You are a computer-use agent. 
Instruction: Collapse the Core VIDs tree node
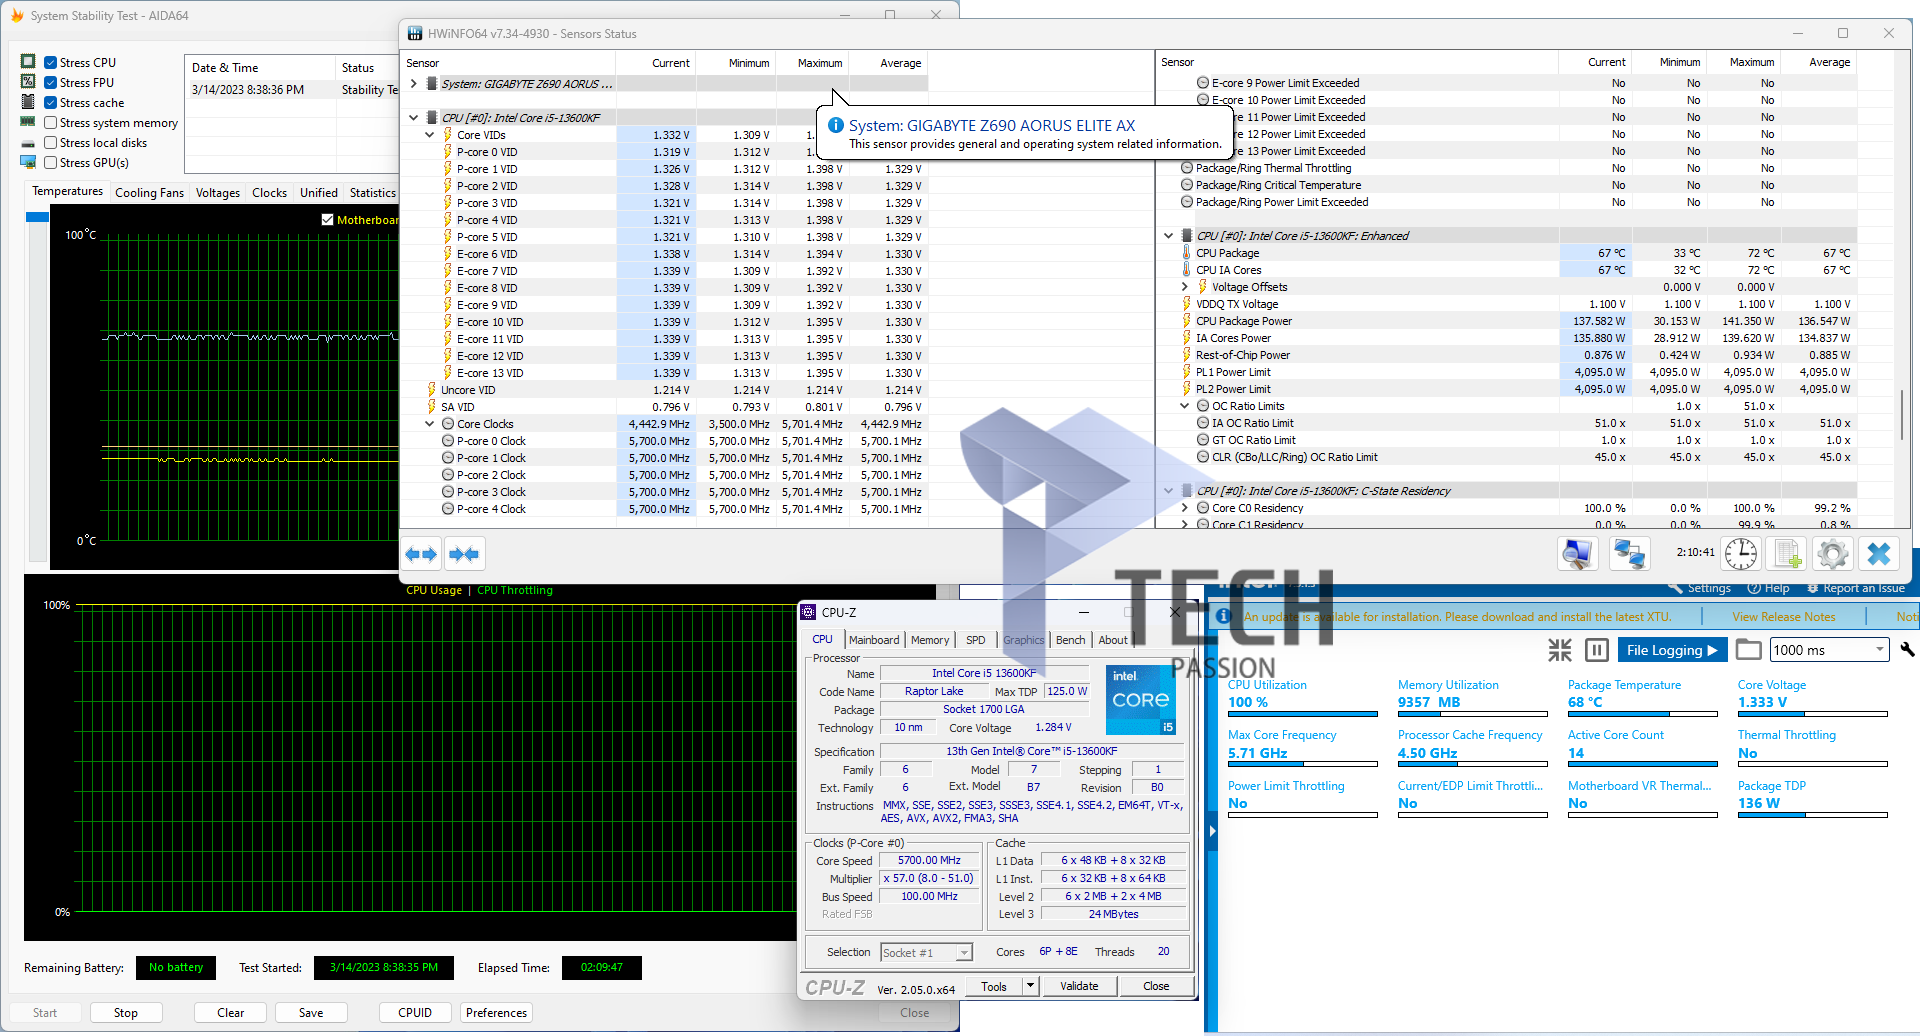[x=430, y=135]
